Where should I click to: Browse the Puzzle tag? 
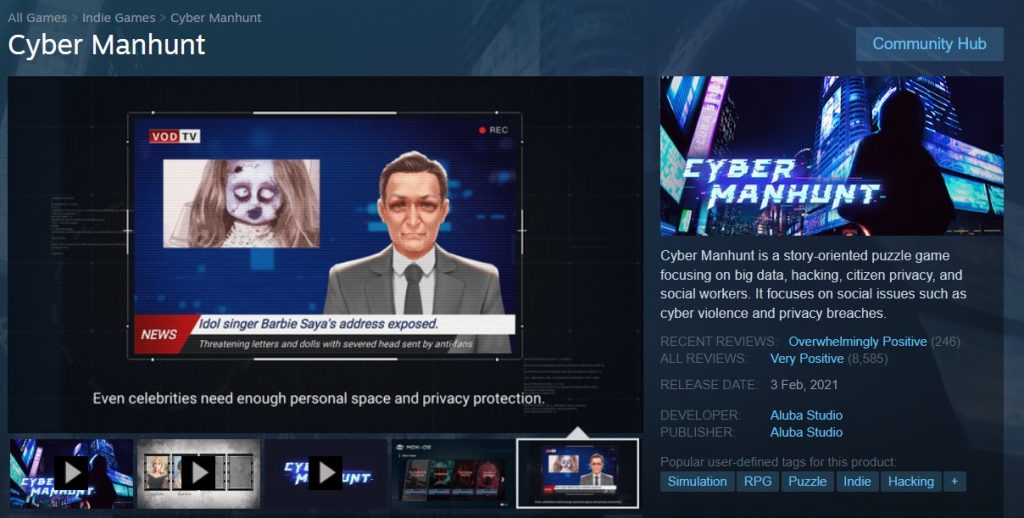(807, 481)
